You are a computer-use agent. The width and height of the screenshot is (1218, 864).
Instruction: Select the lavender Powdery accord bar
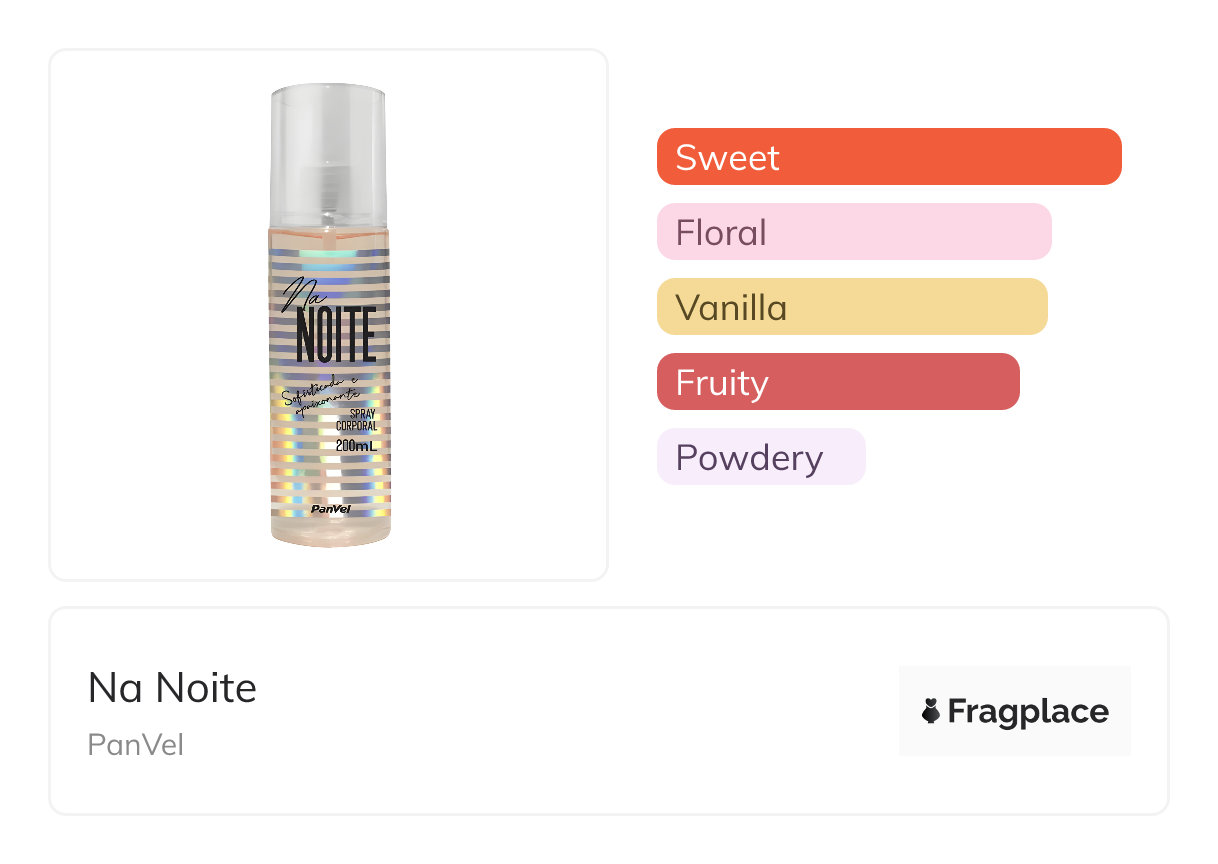coord(760,457)
